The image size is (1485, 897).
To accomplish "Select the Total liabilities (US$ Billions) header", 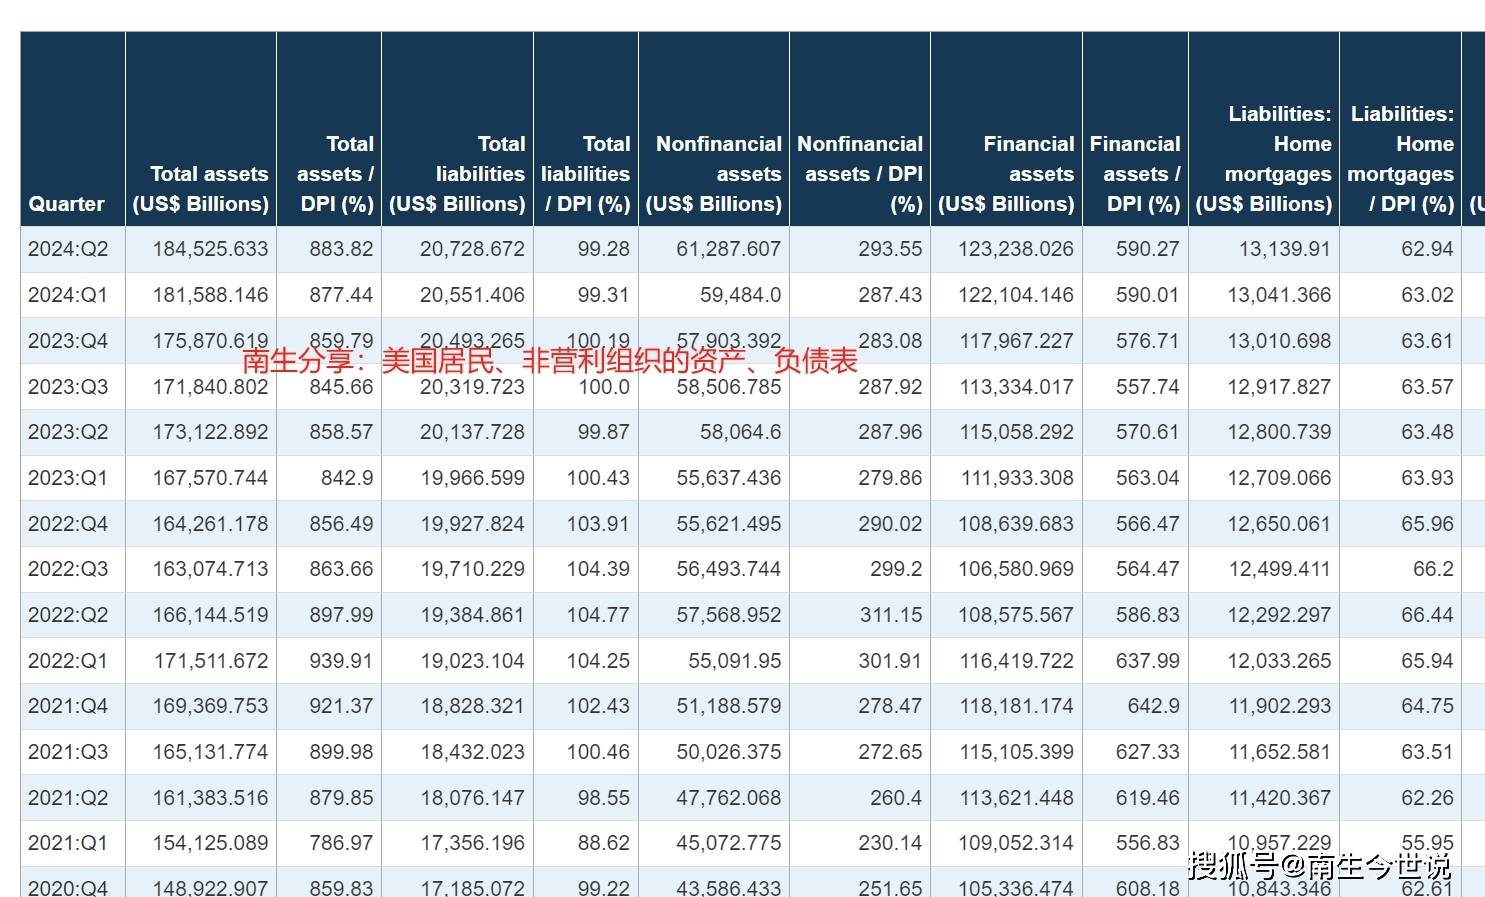I will point(457,174).
